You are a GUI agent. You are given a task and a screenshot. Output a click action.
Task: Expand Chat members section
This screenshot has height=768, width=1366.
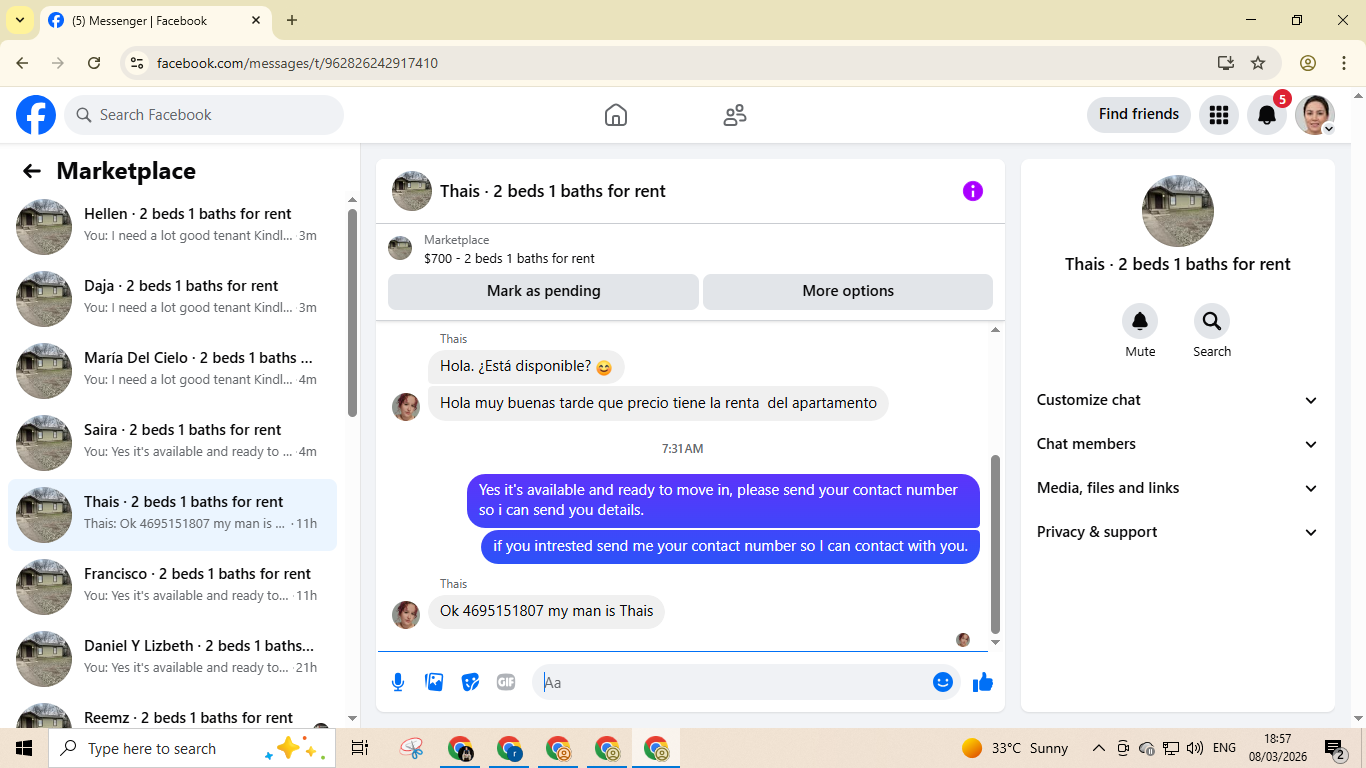[1178, 444]
